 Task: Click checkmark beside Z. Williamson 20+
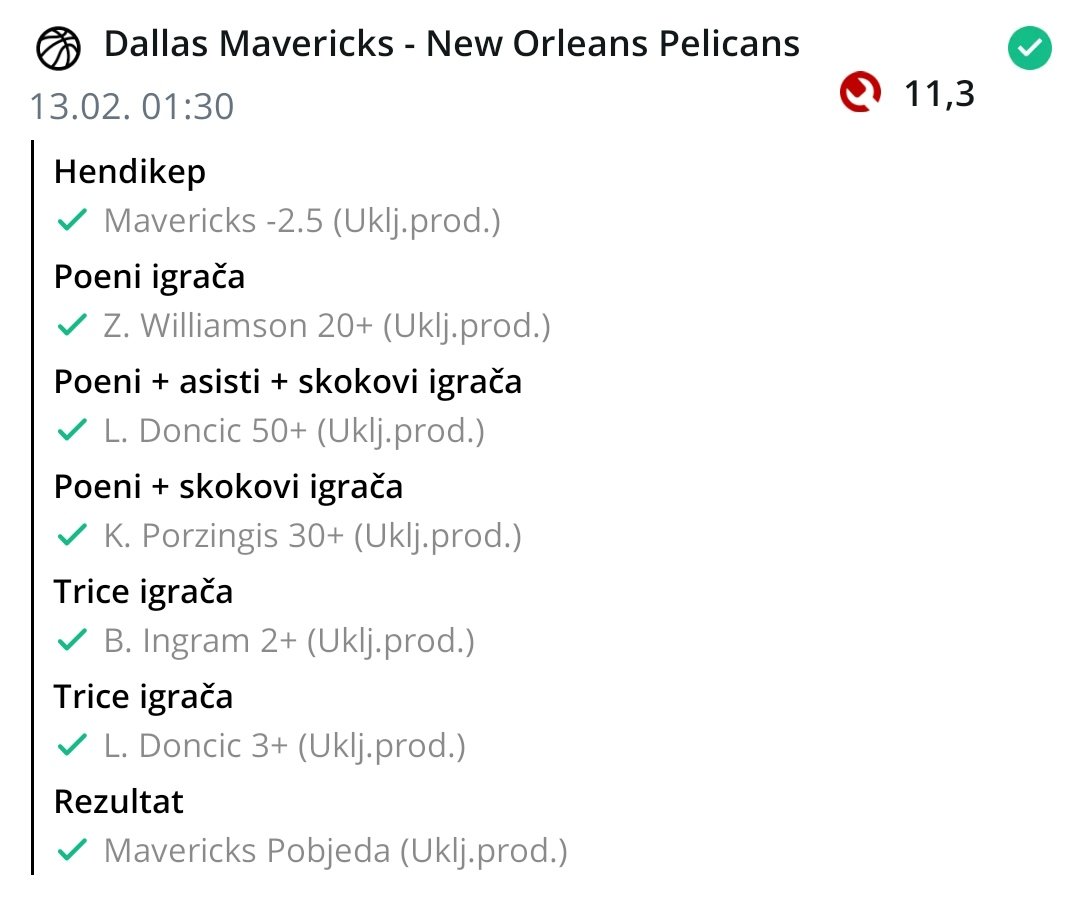[72, 326]
